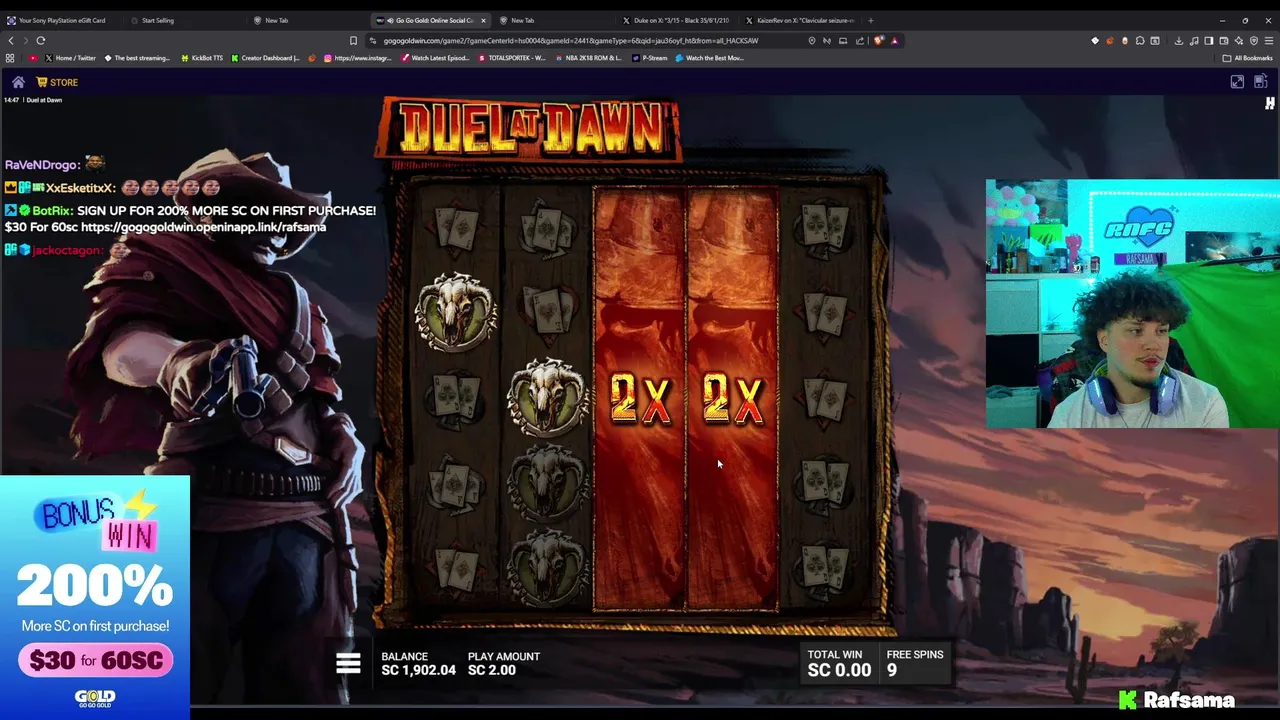Open Watch Latest Episode bookmark
1280x720 pixels.
coord(436,58)
